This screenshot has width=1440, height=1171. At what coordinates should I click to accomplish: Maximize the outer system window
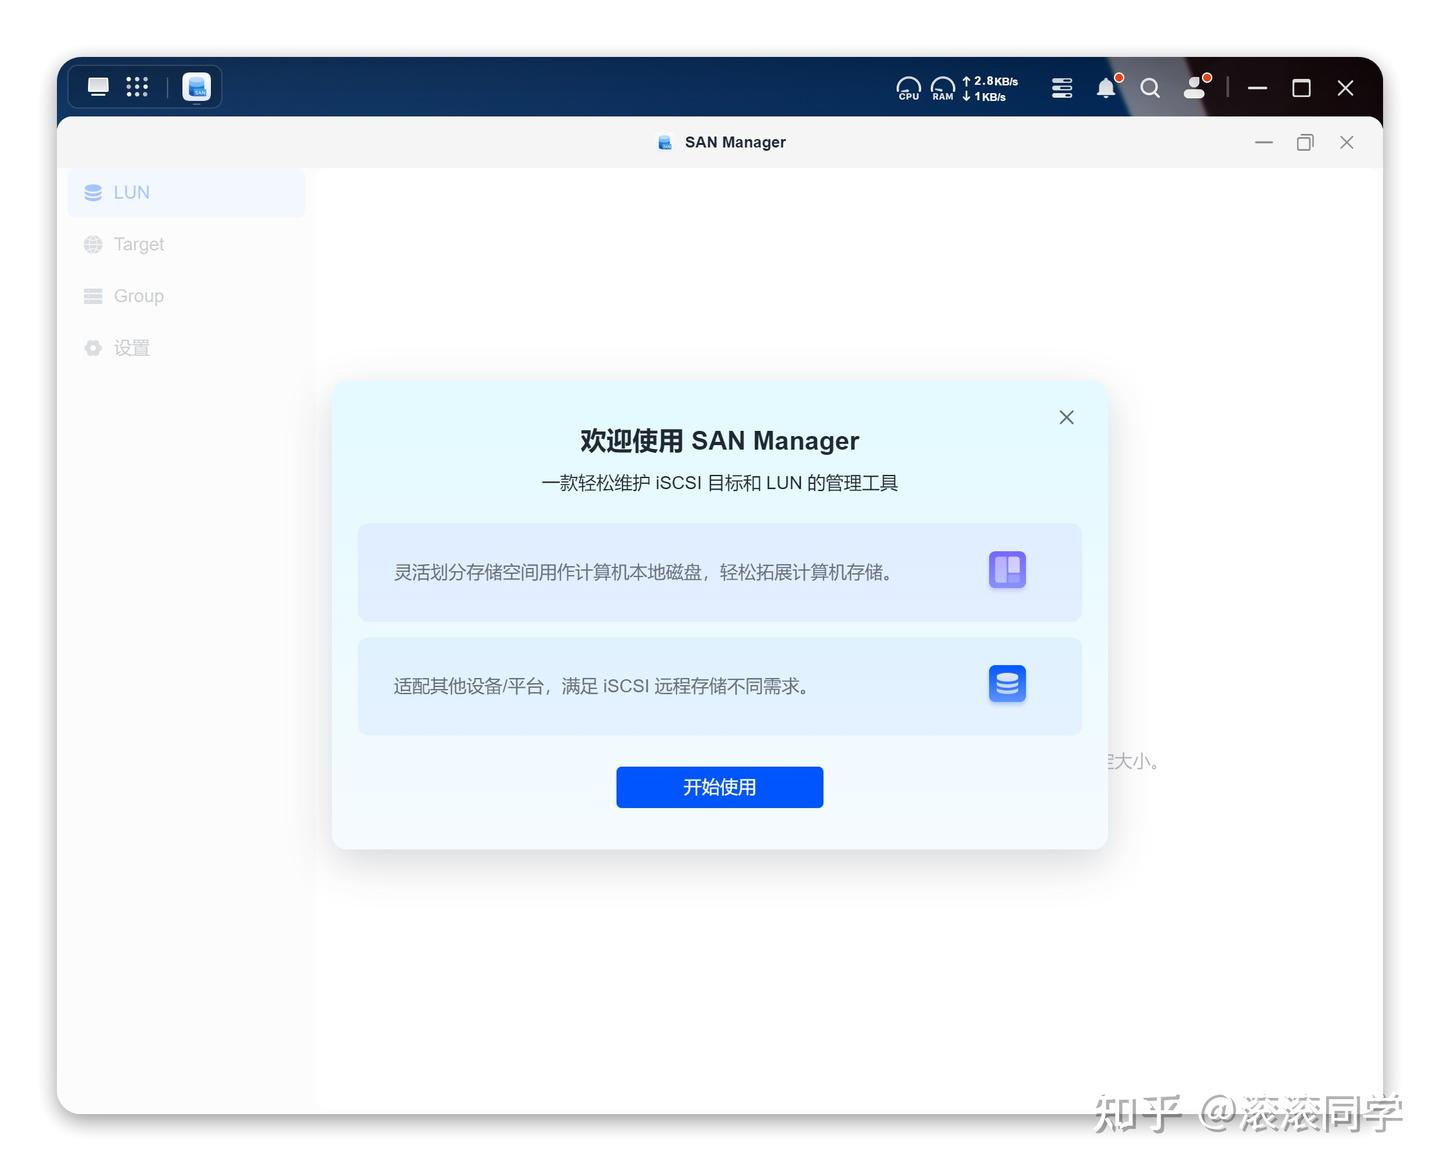click(x=1302, y=88)
